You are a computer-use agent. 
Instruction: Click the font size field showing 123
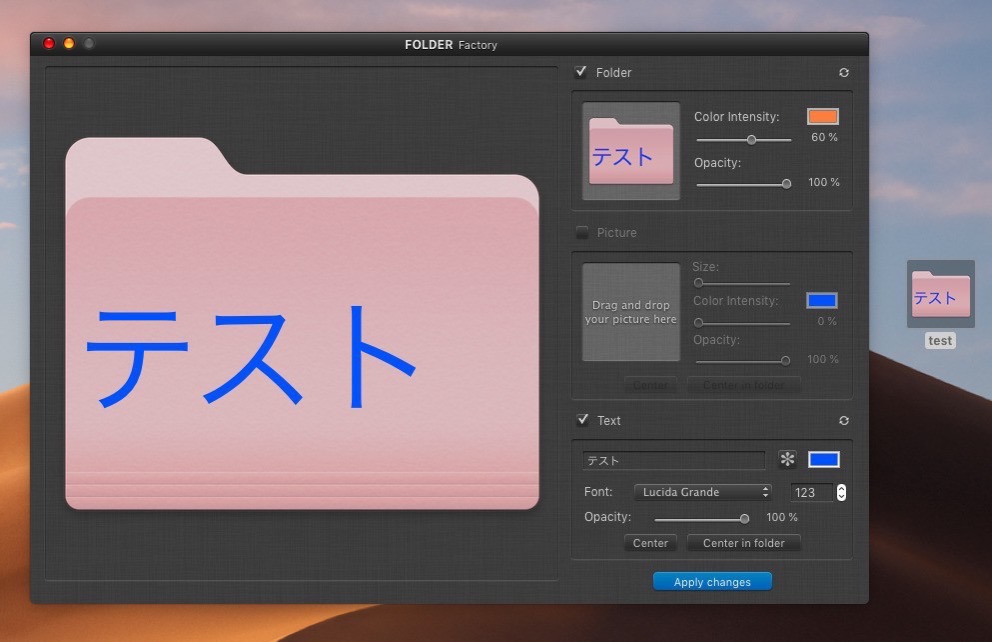811,492
